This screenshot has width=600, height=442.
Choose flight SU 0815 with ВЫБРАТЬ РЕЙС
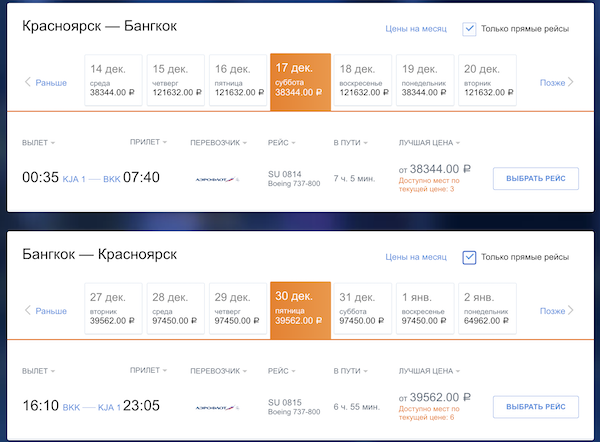coord(535,408)
